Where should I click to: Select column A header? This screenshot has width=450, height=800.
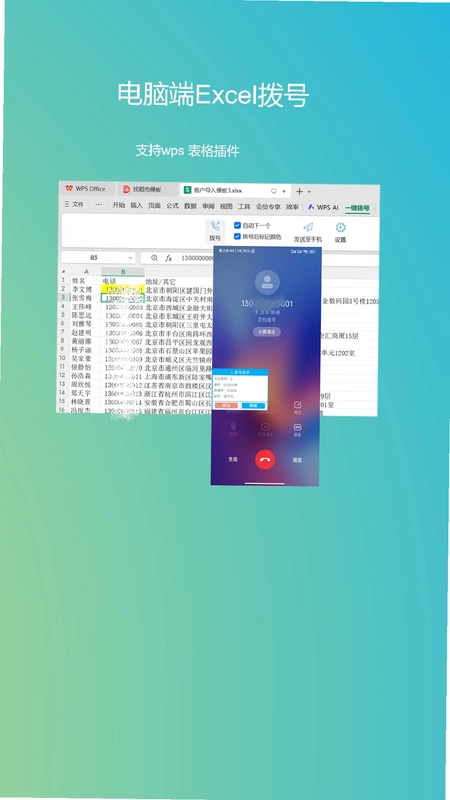(x=86, y=271)
